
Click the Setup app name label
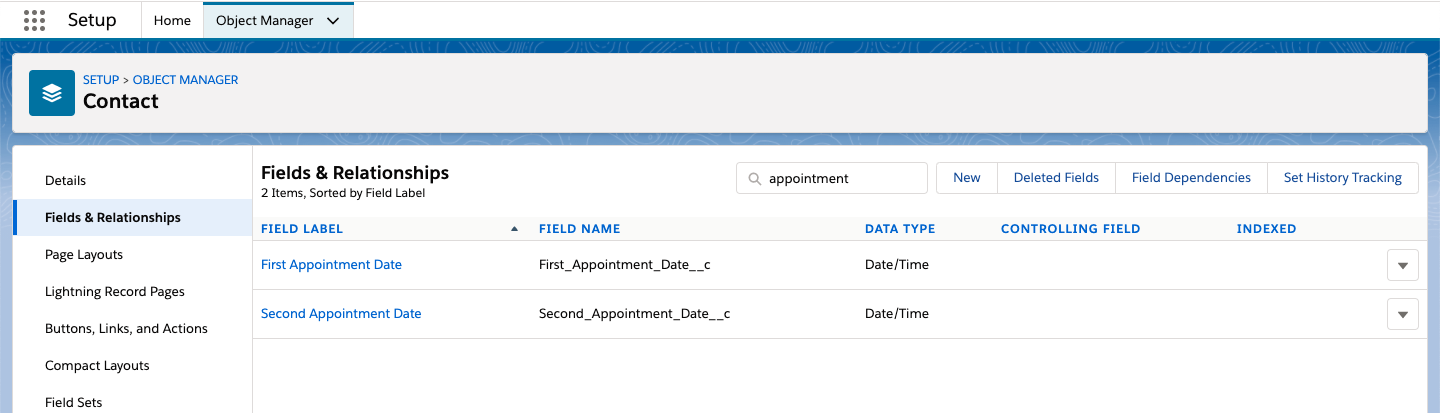[92, 20]
